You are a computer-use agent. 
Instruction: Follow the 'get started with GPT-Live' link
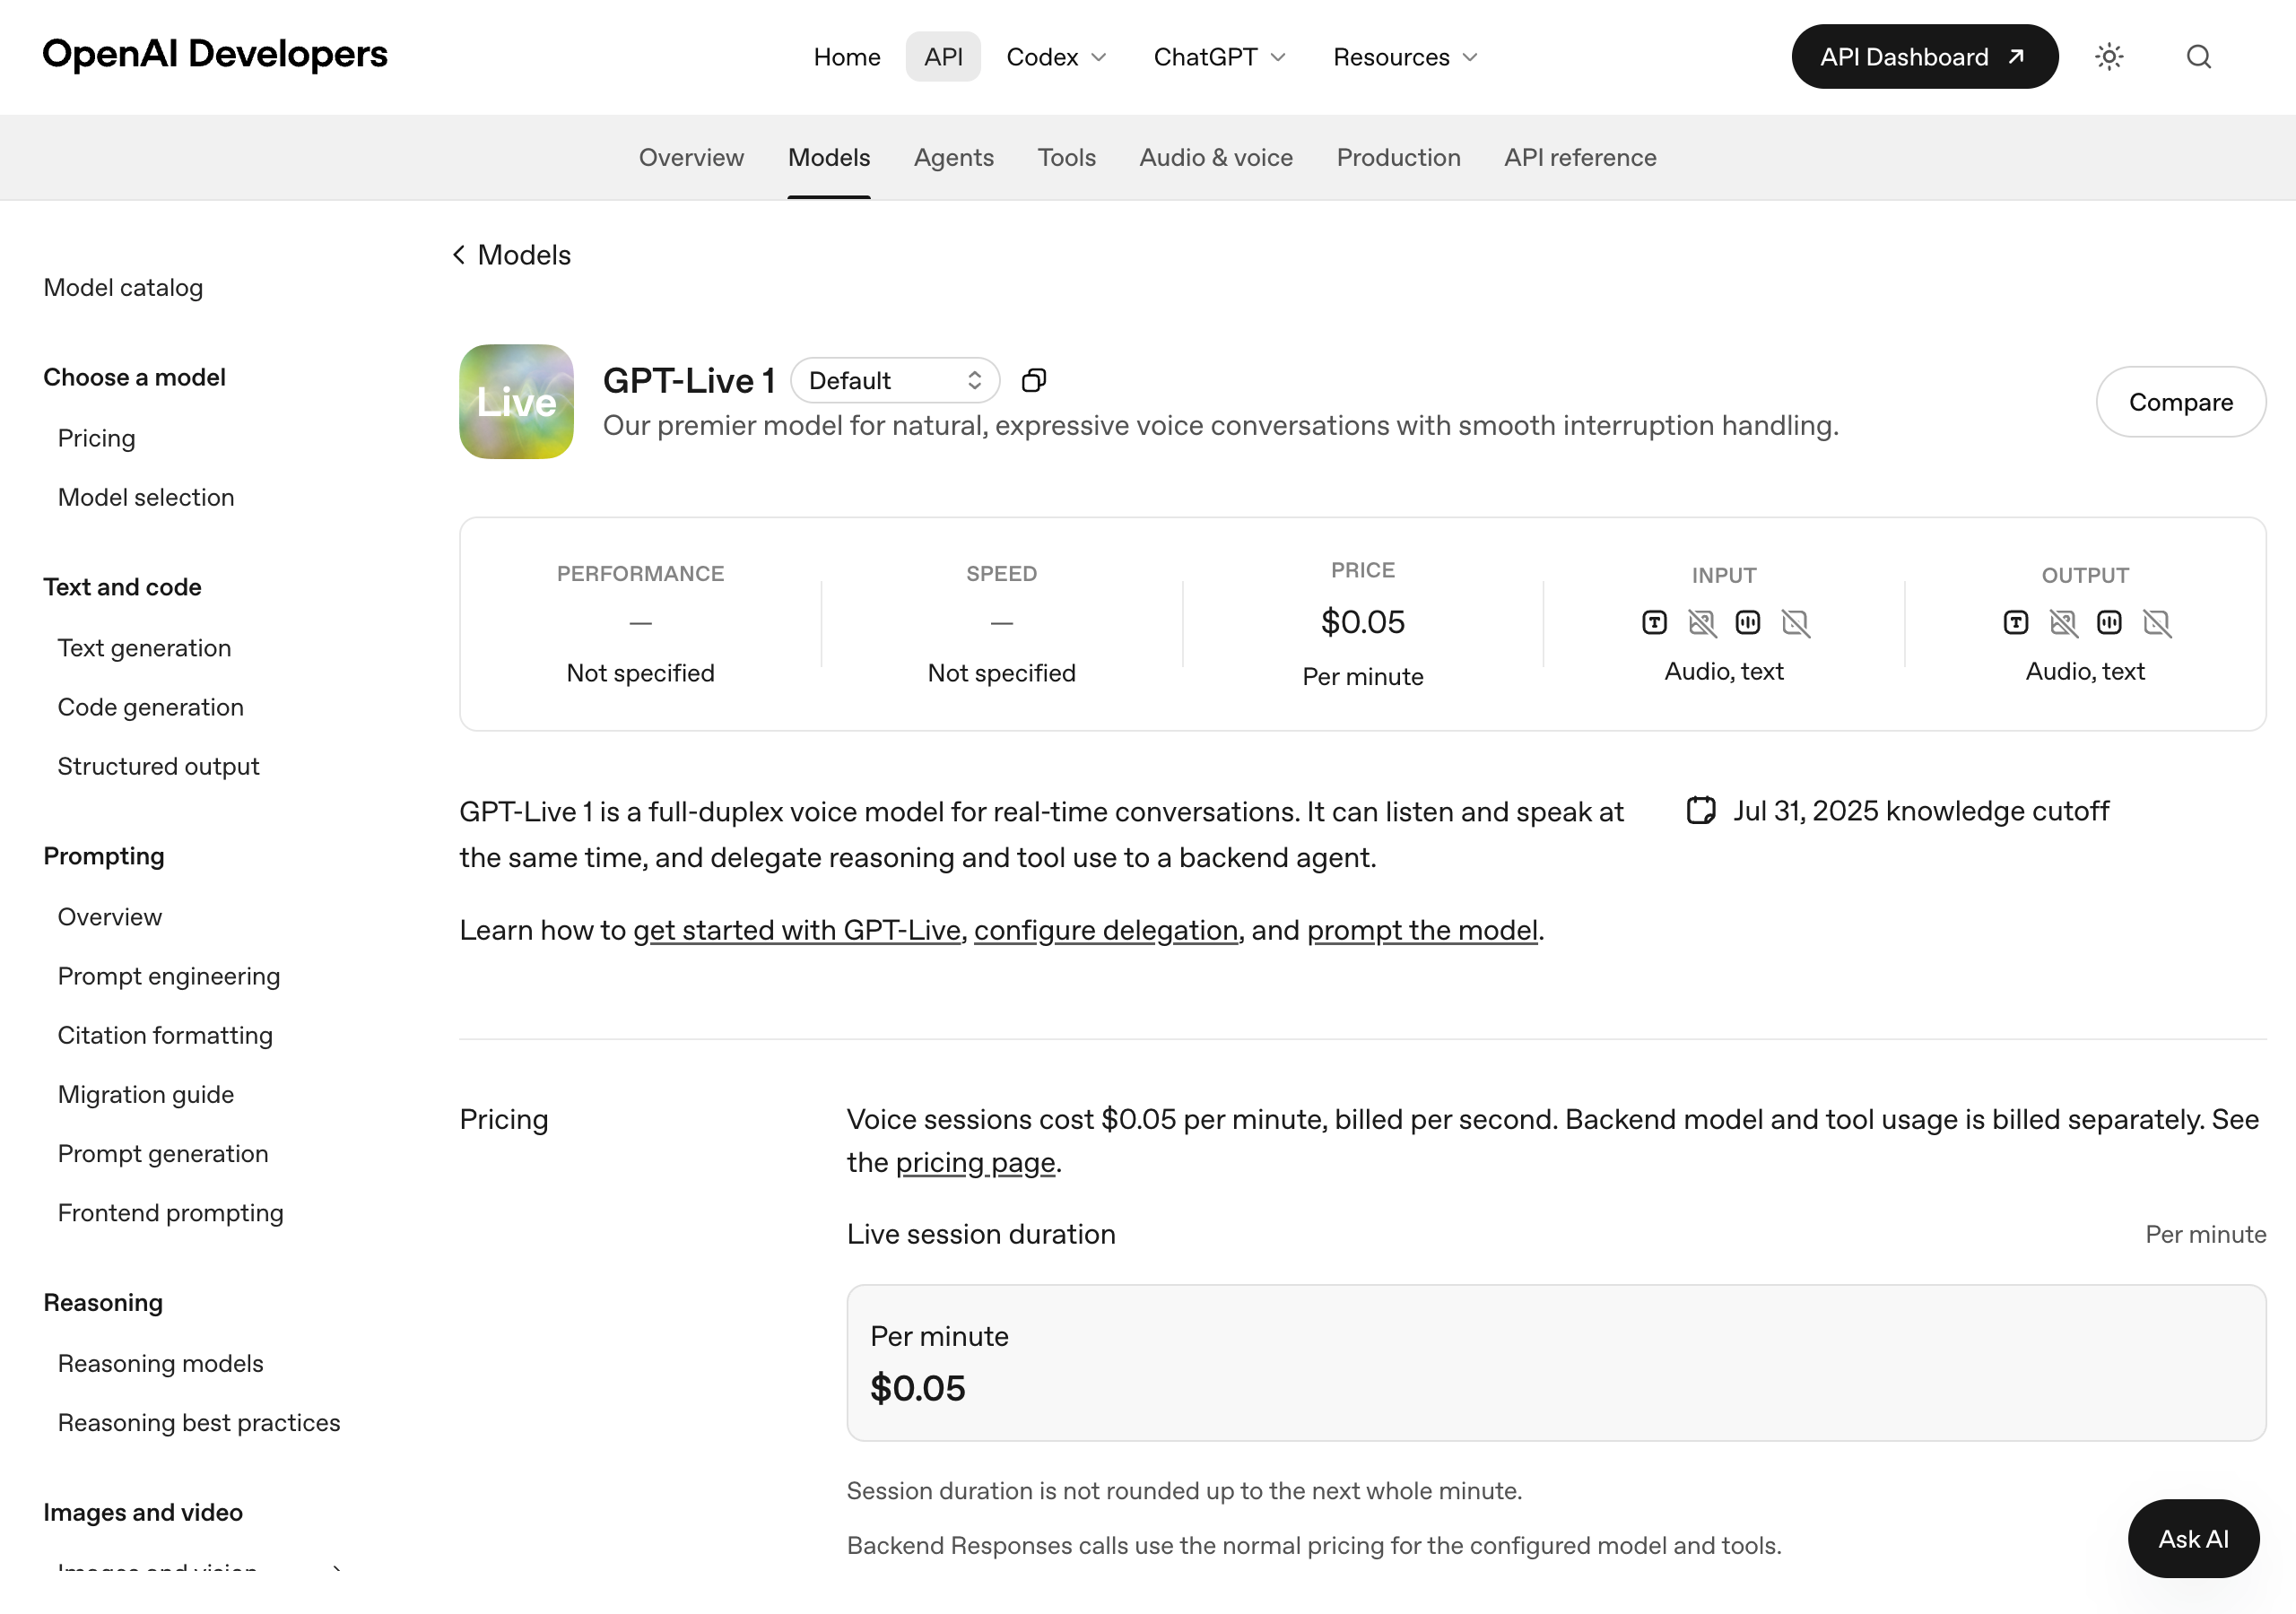point(796,930)
